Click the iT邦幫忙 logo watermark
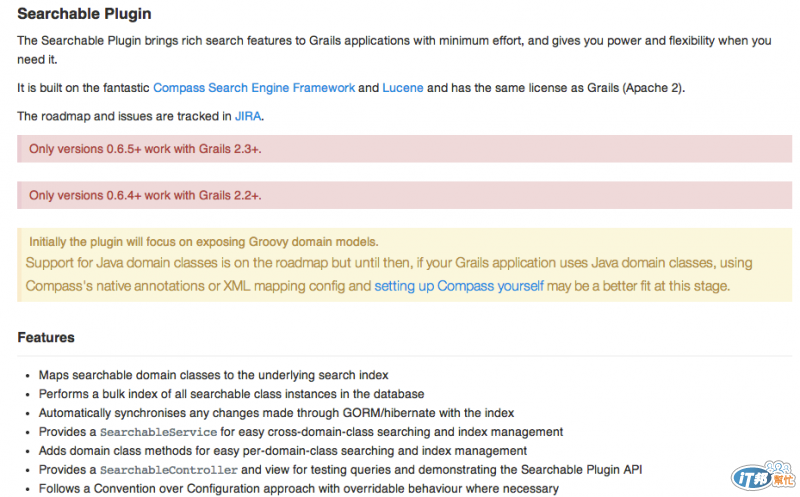Image resolution: width=800 pixels, height=497 pixels. tap(763, 476)
